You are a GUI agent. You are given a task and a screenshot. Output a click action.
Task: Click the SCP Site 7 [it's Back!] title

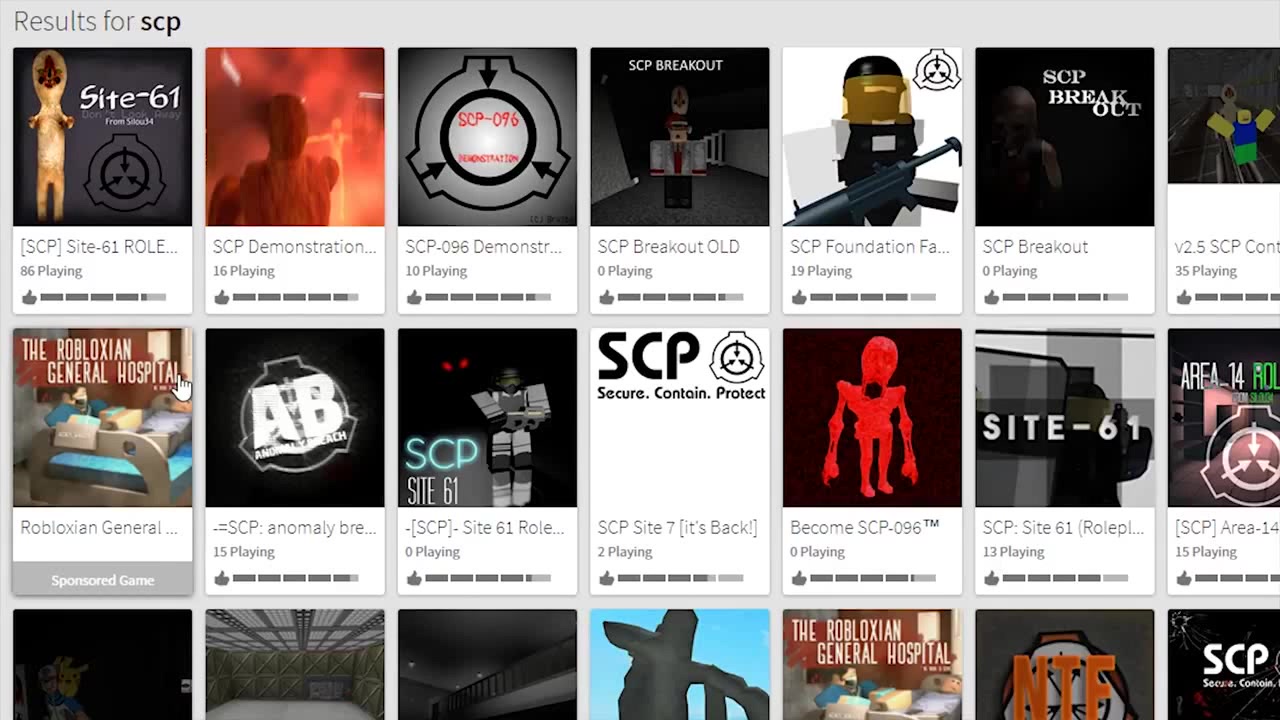tap(678, 528)
